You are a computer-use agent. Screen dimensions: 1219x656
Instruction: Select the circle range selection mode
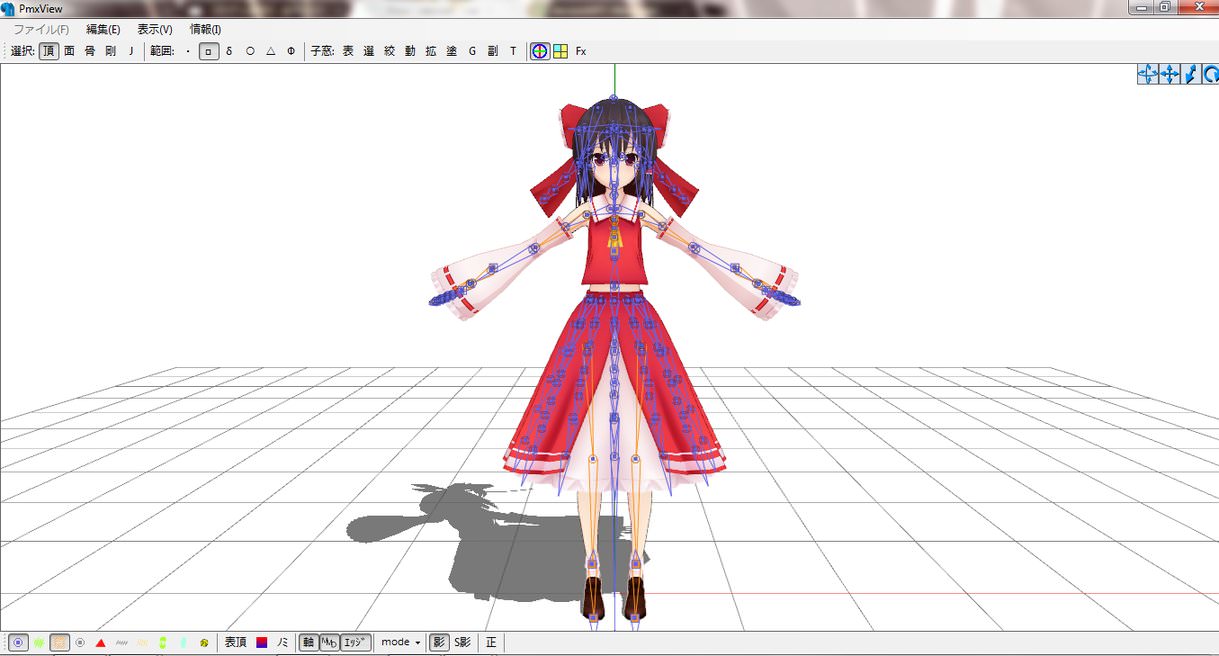coord(250,51)
